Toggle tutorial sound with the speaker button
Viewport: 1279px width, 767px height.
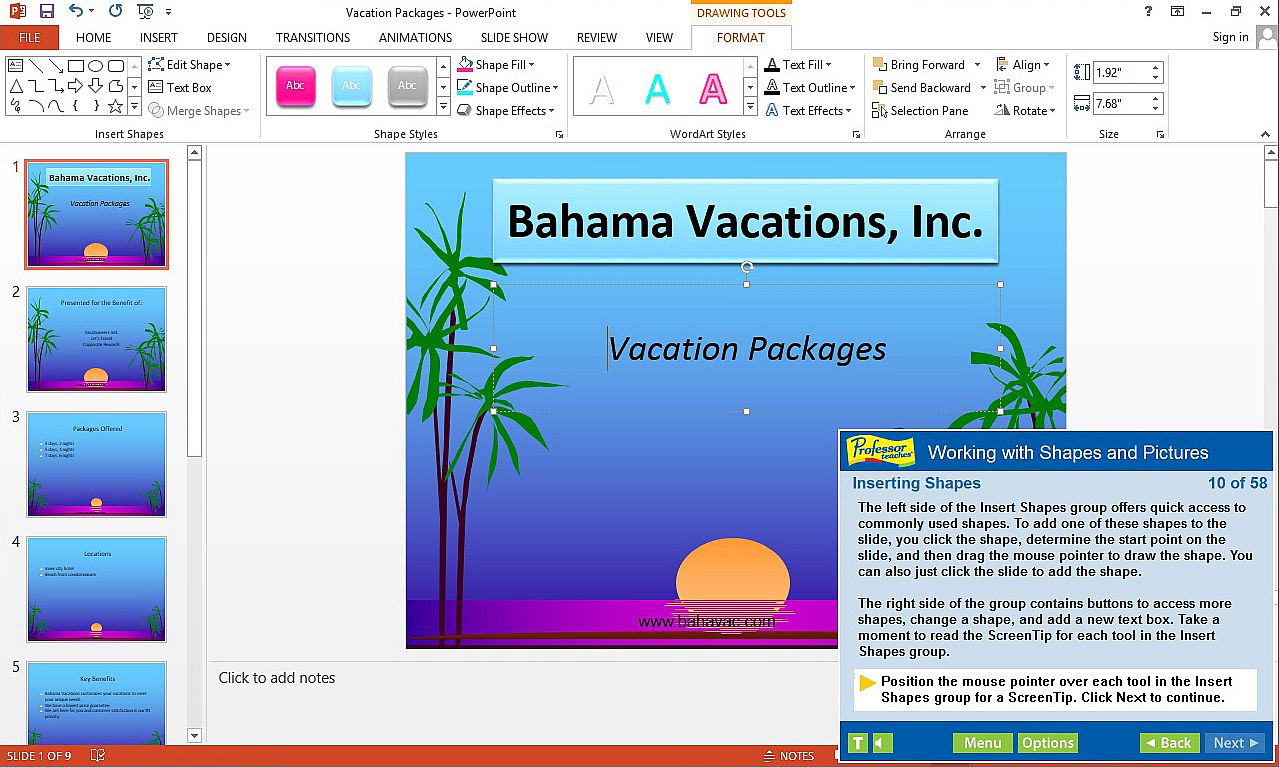(x=882, y=743)
